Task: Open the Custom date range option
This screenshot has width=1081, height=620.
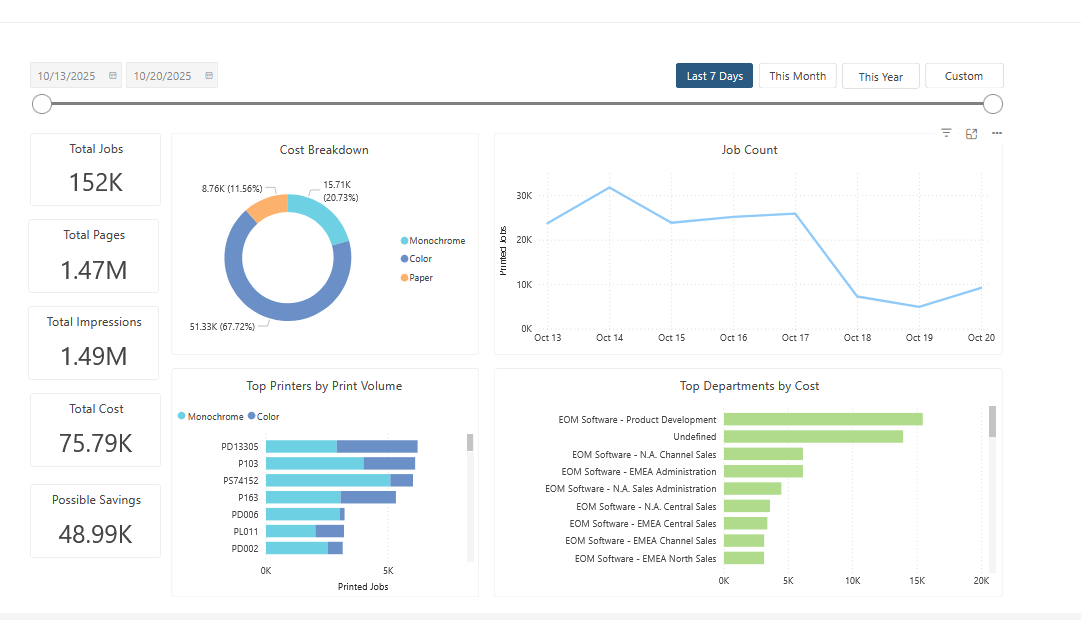Action: click(x=963, y=75)
